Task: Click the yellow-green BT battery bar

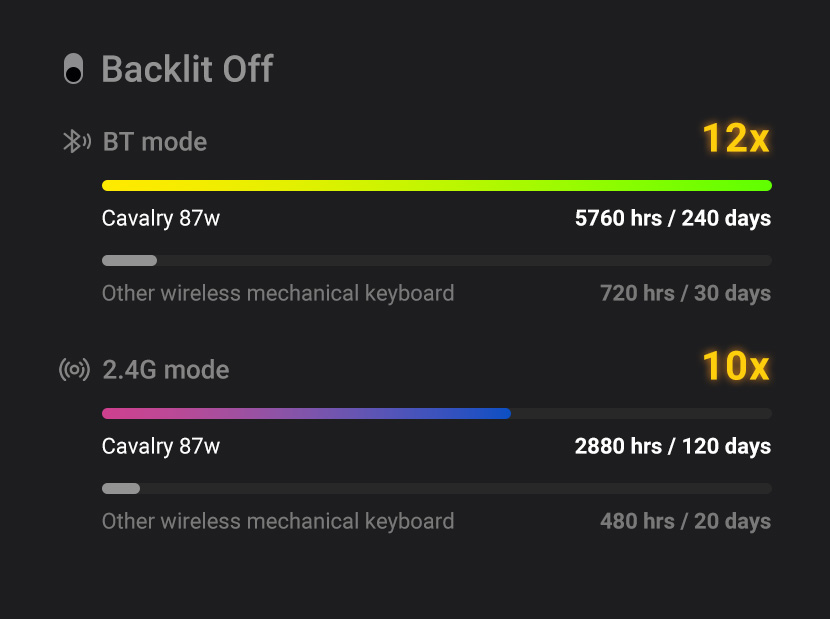Action: 436,185
